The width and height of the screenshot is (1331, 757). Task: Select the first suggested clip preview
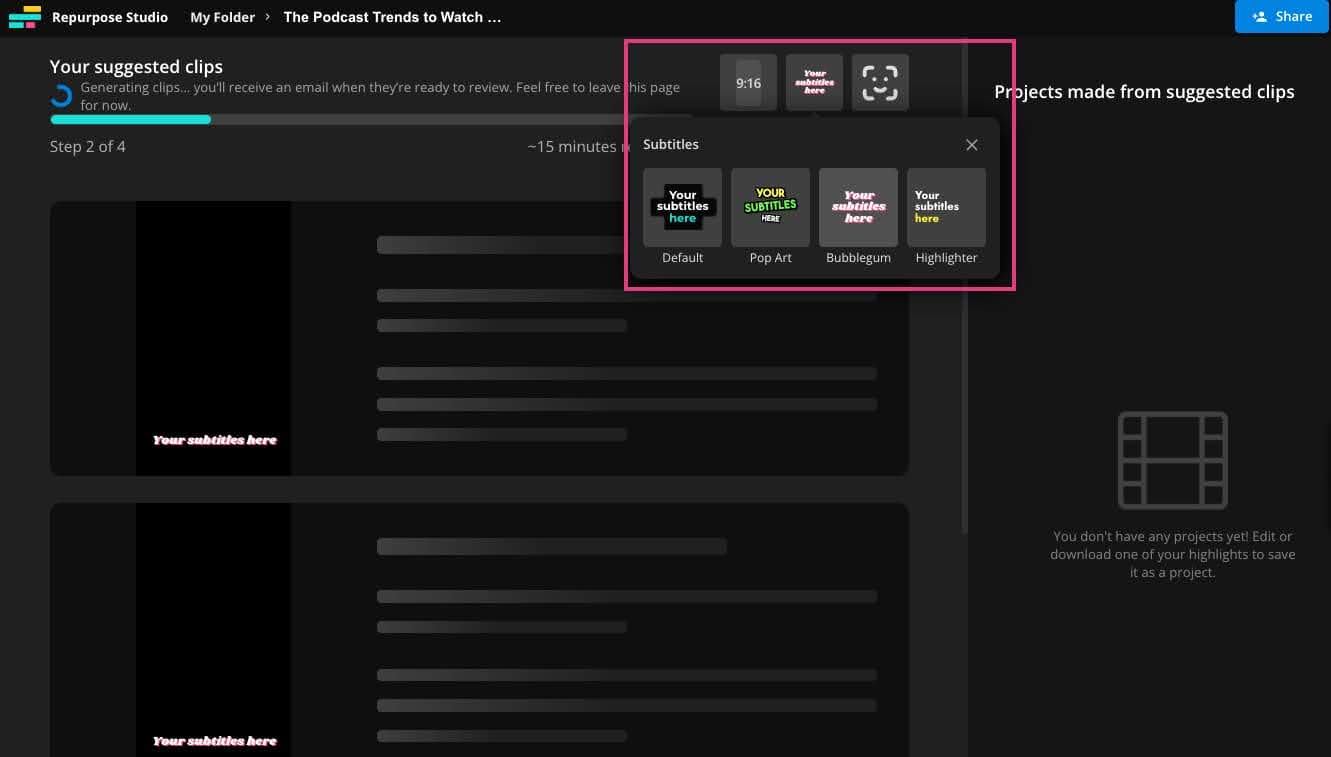tap(214, 338)
